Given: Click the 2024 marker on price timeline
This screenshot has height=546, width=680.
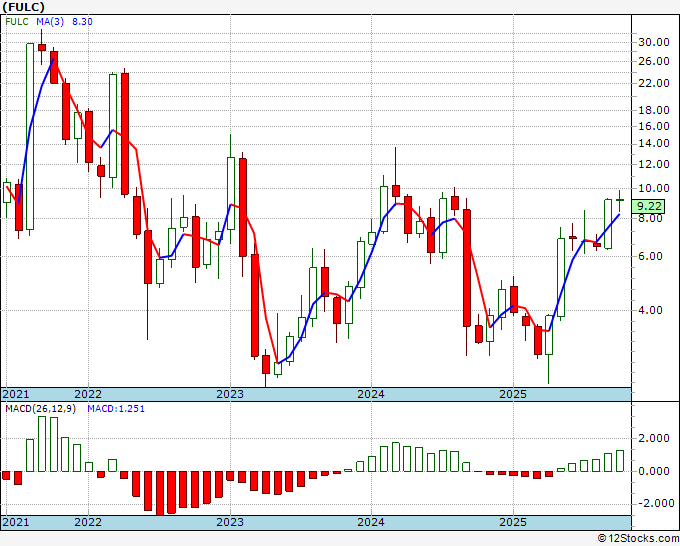Looking at the screenshot, I should pos(371,394).
